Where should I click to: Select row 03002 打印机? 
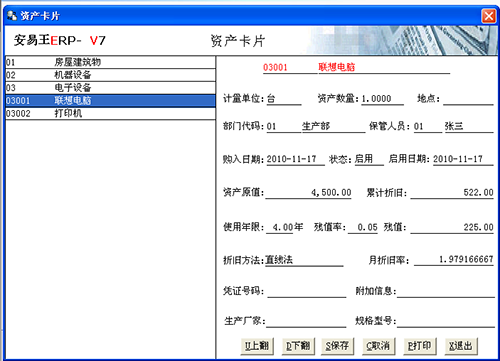click(x=110, y=114)
